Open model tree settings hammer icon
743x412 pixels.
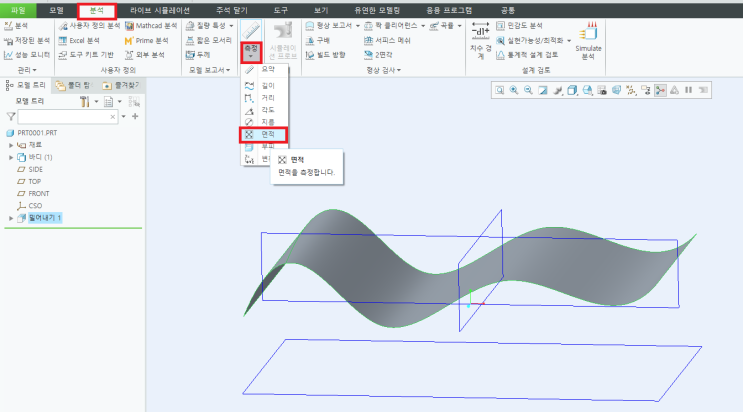click(x=84, y=101)
